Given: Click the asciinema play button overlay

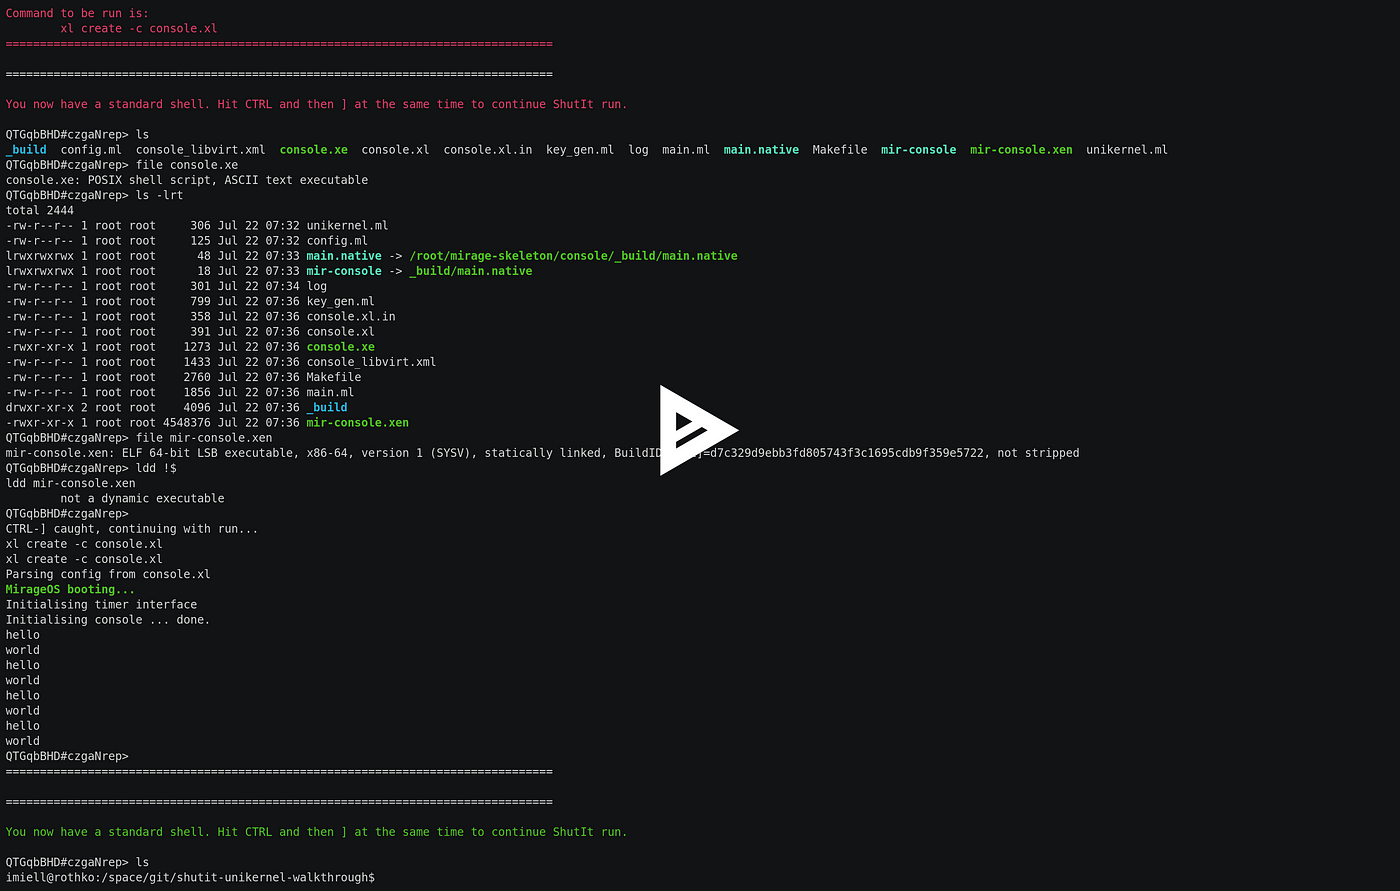Looking at the screenshot, I should [x=699, y=430].
